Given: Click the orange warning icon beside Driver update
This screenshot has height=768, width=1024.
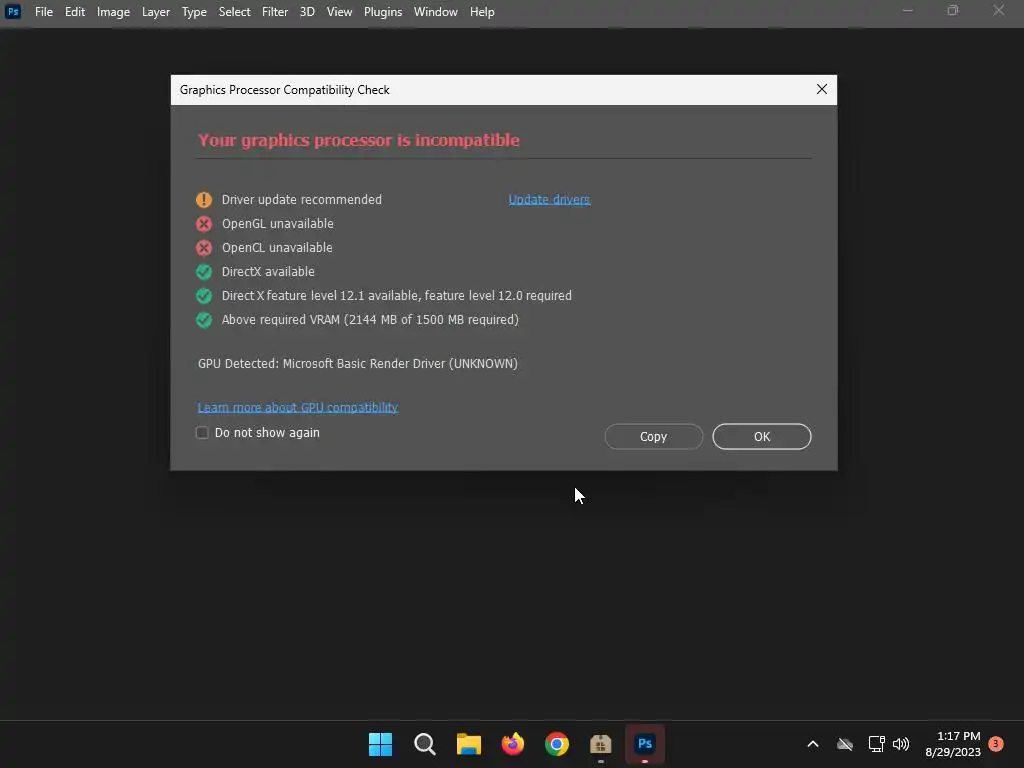Looking at the screenshot, I should coord(204,199).
